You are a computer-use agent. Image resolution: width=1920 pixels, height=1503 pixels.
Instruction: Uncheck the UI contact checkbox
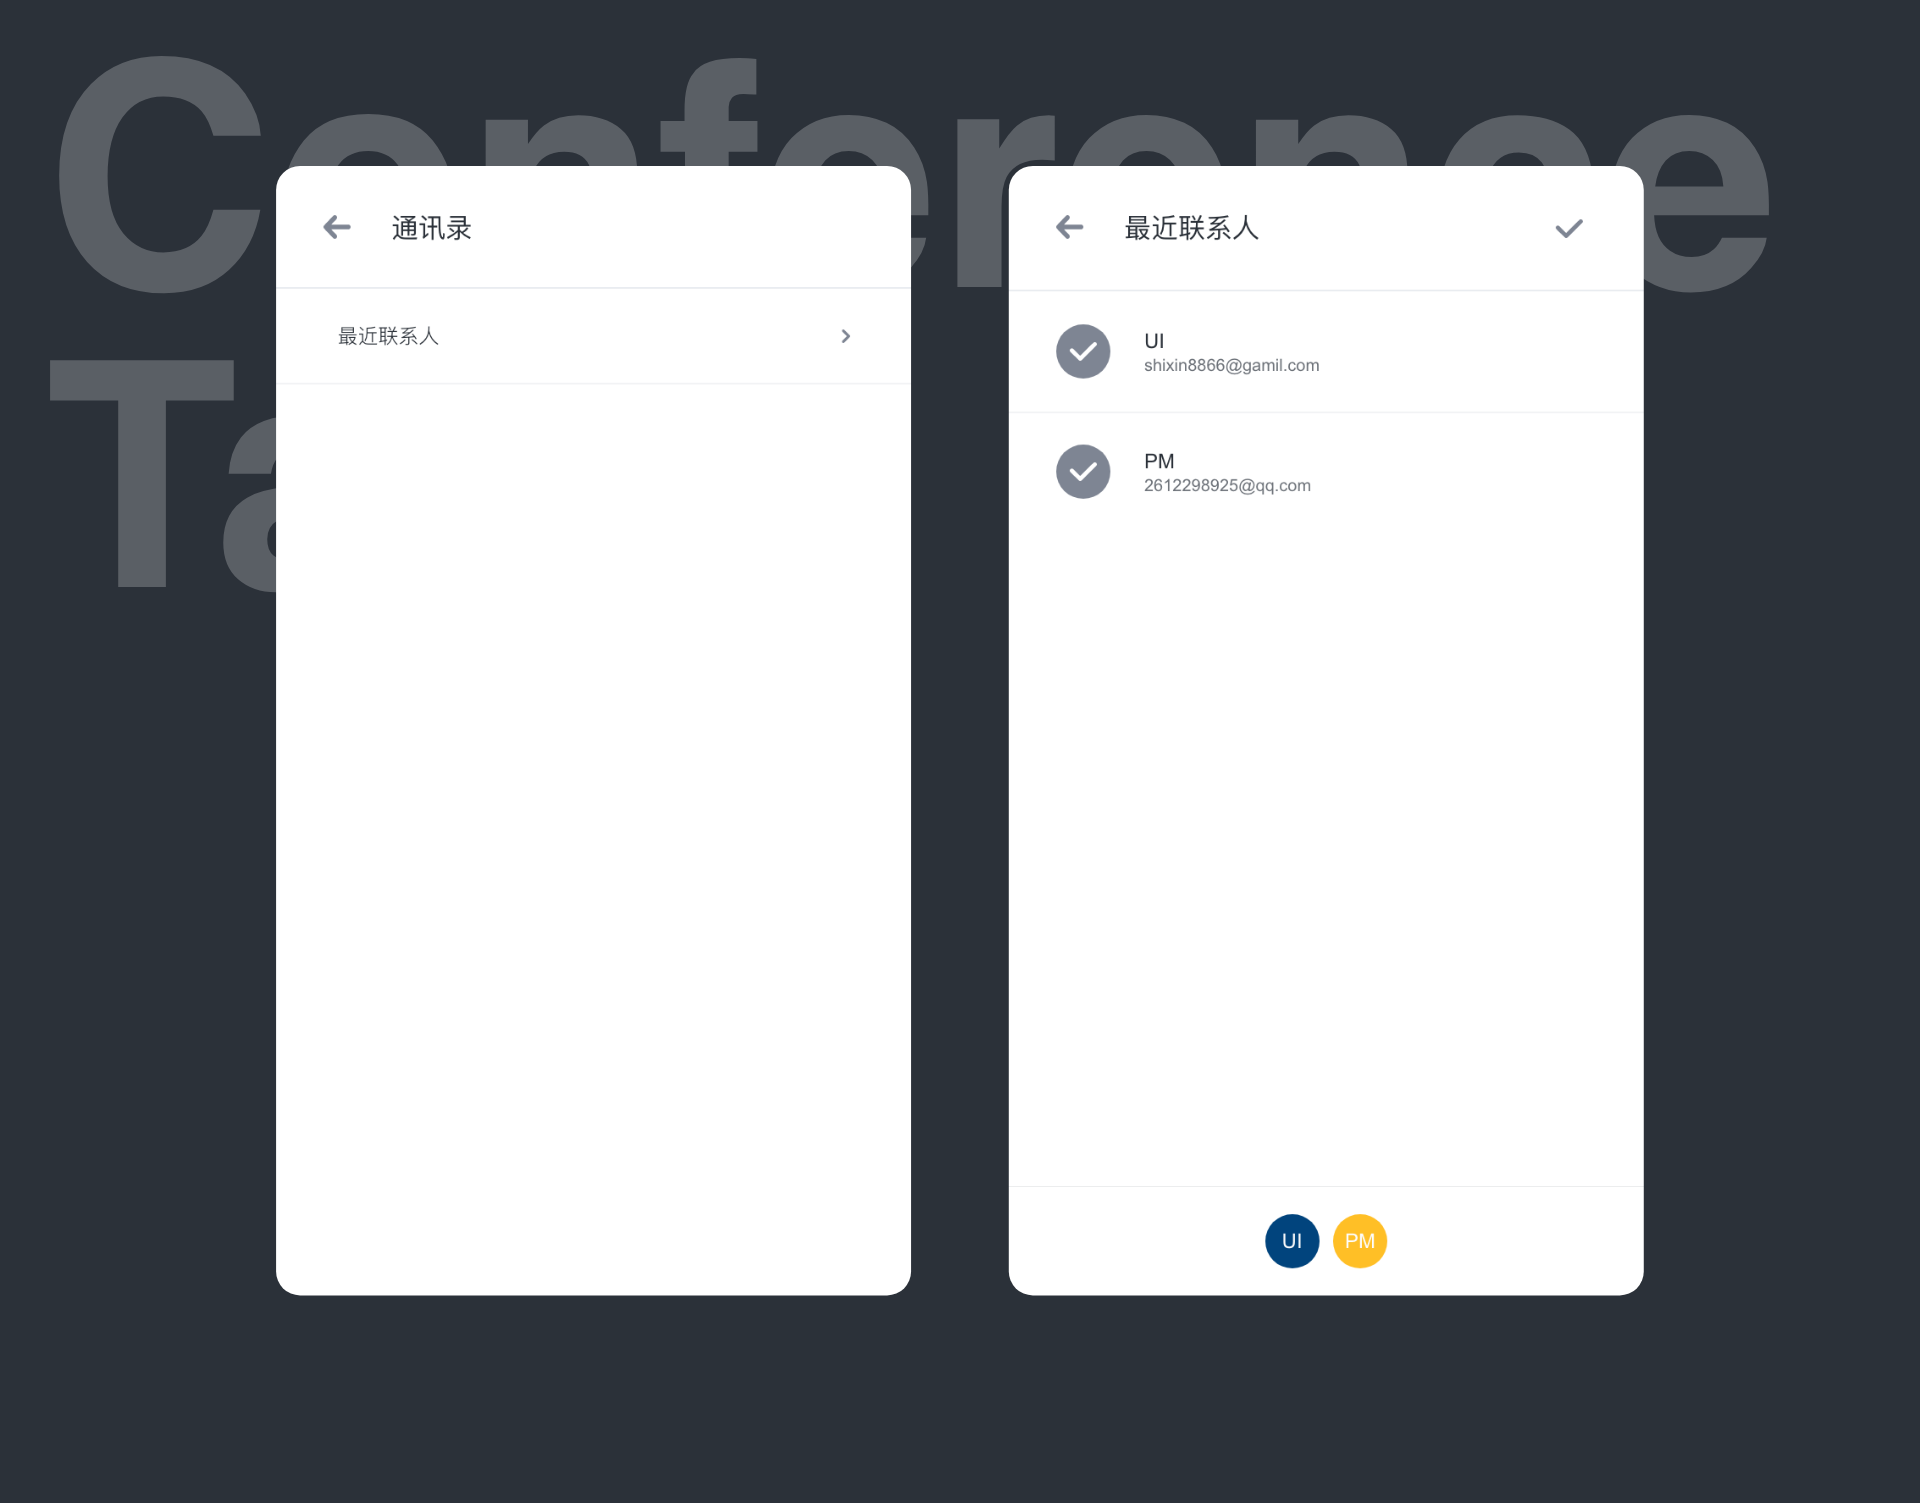click(x=1083, y=351)
